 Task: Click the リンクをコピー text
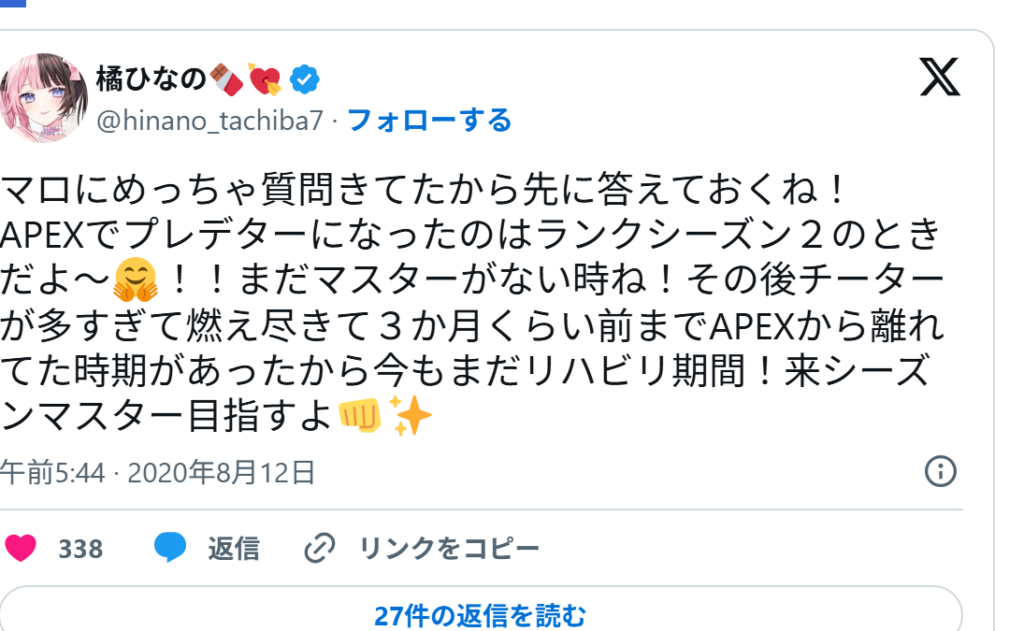point(449,549)
